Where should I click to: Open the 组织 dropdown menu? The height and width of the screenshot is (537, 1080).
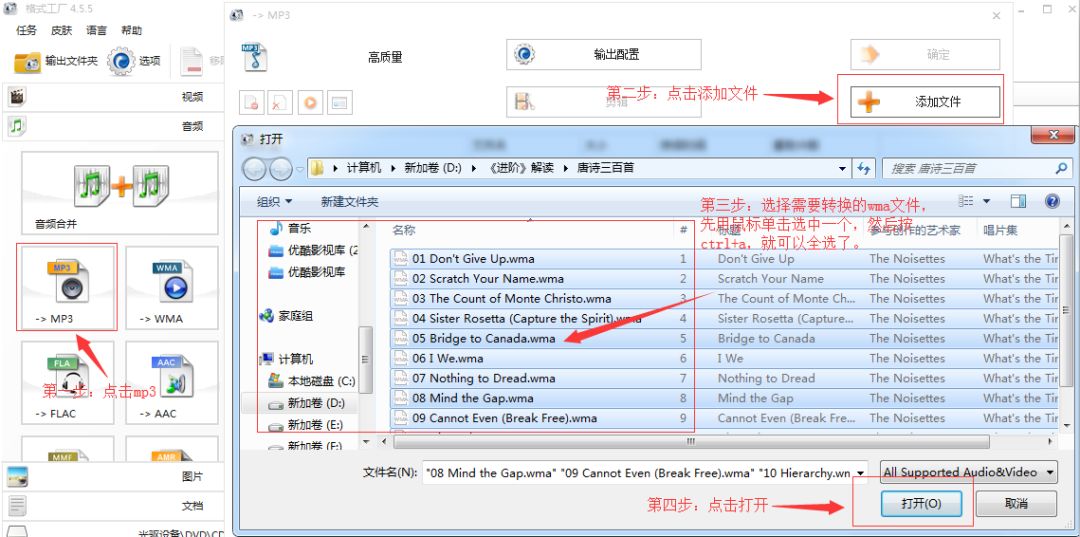(274, 202)
